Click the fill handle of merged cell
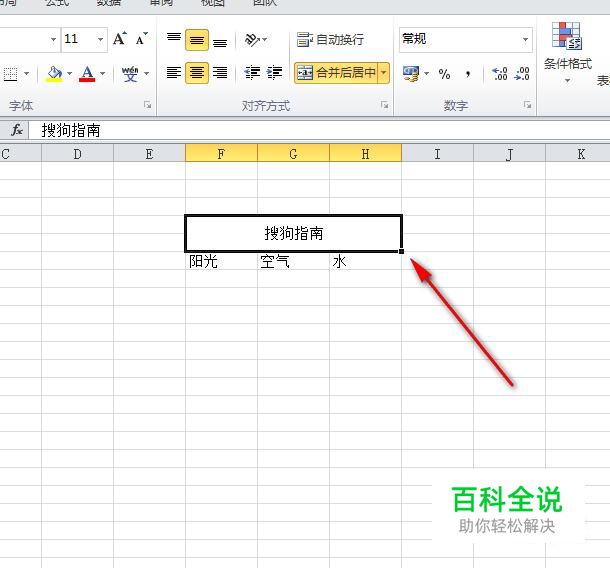 [x=401, y=251]
